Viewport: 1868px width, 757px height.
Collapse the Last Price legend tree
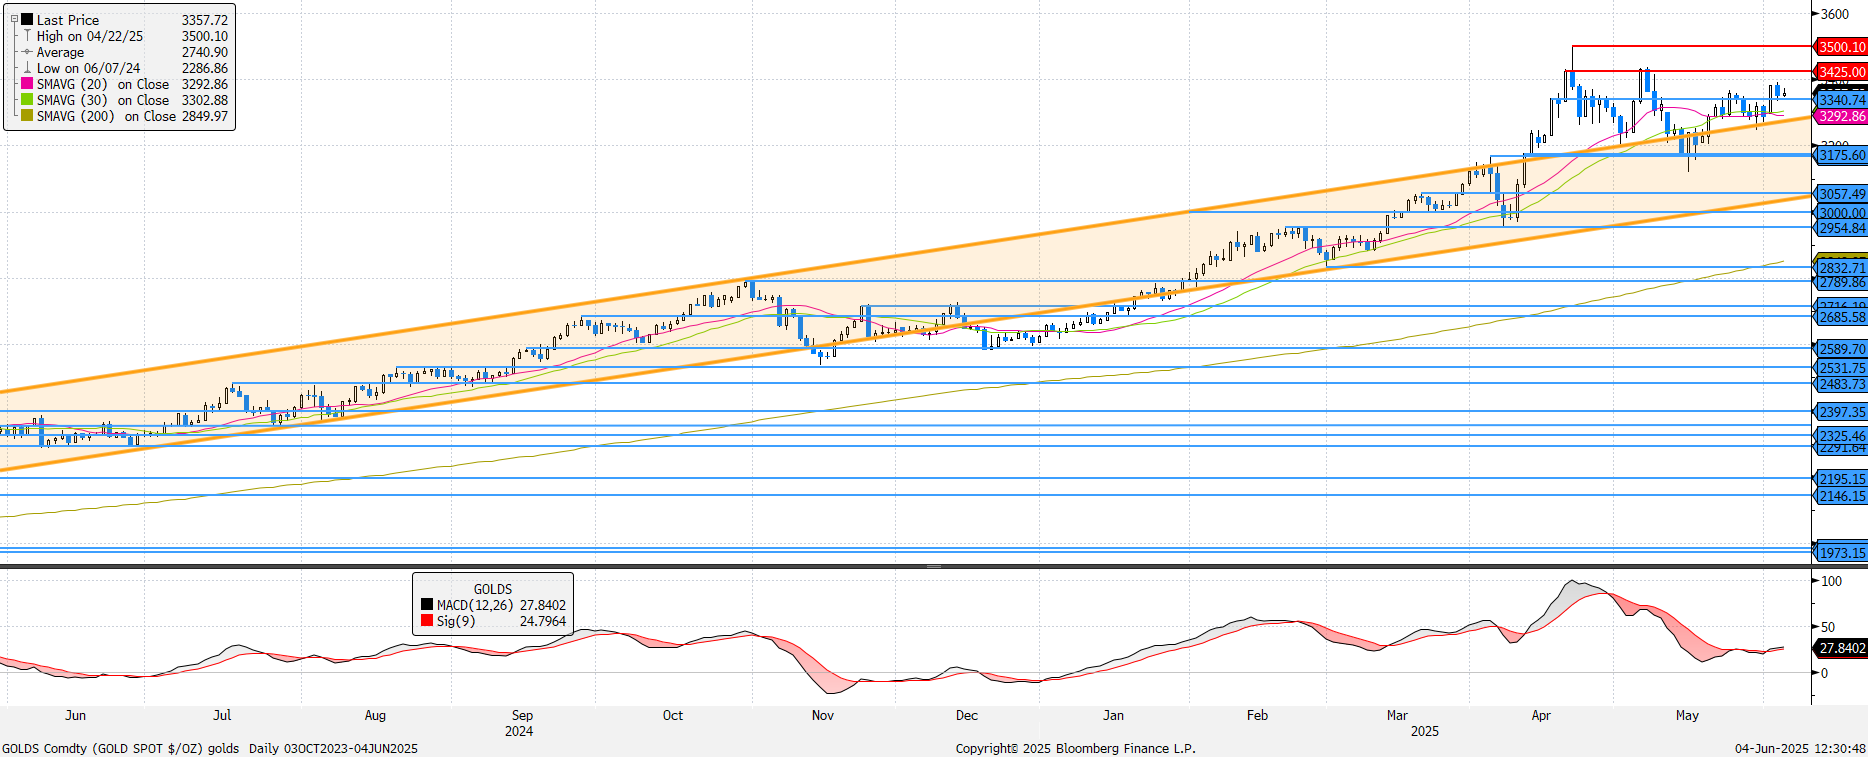tap(14, 19)
